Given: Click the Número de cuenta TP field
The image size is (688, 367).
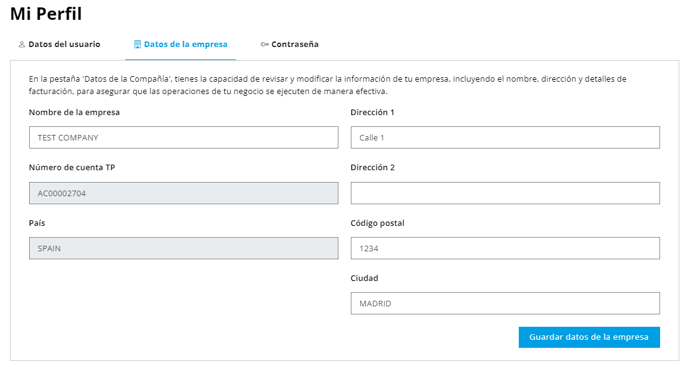Looking at the screenshot, I should [x=183, y=193].
